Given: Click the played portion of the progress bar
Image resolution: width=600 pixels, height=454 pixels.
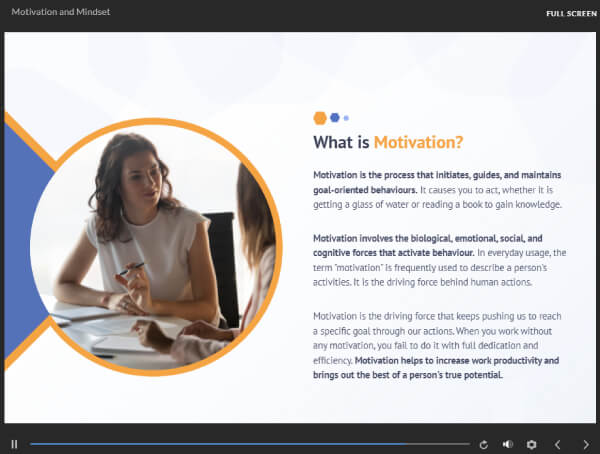Looking at the screenshot, I should (200, 444).
